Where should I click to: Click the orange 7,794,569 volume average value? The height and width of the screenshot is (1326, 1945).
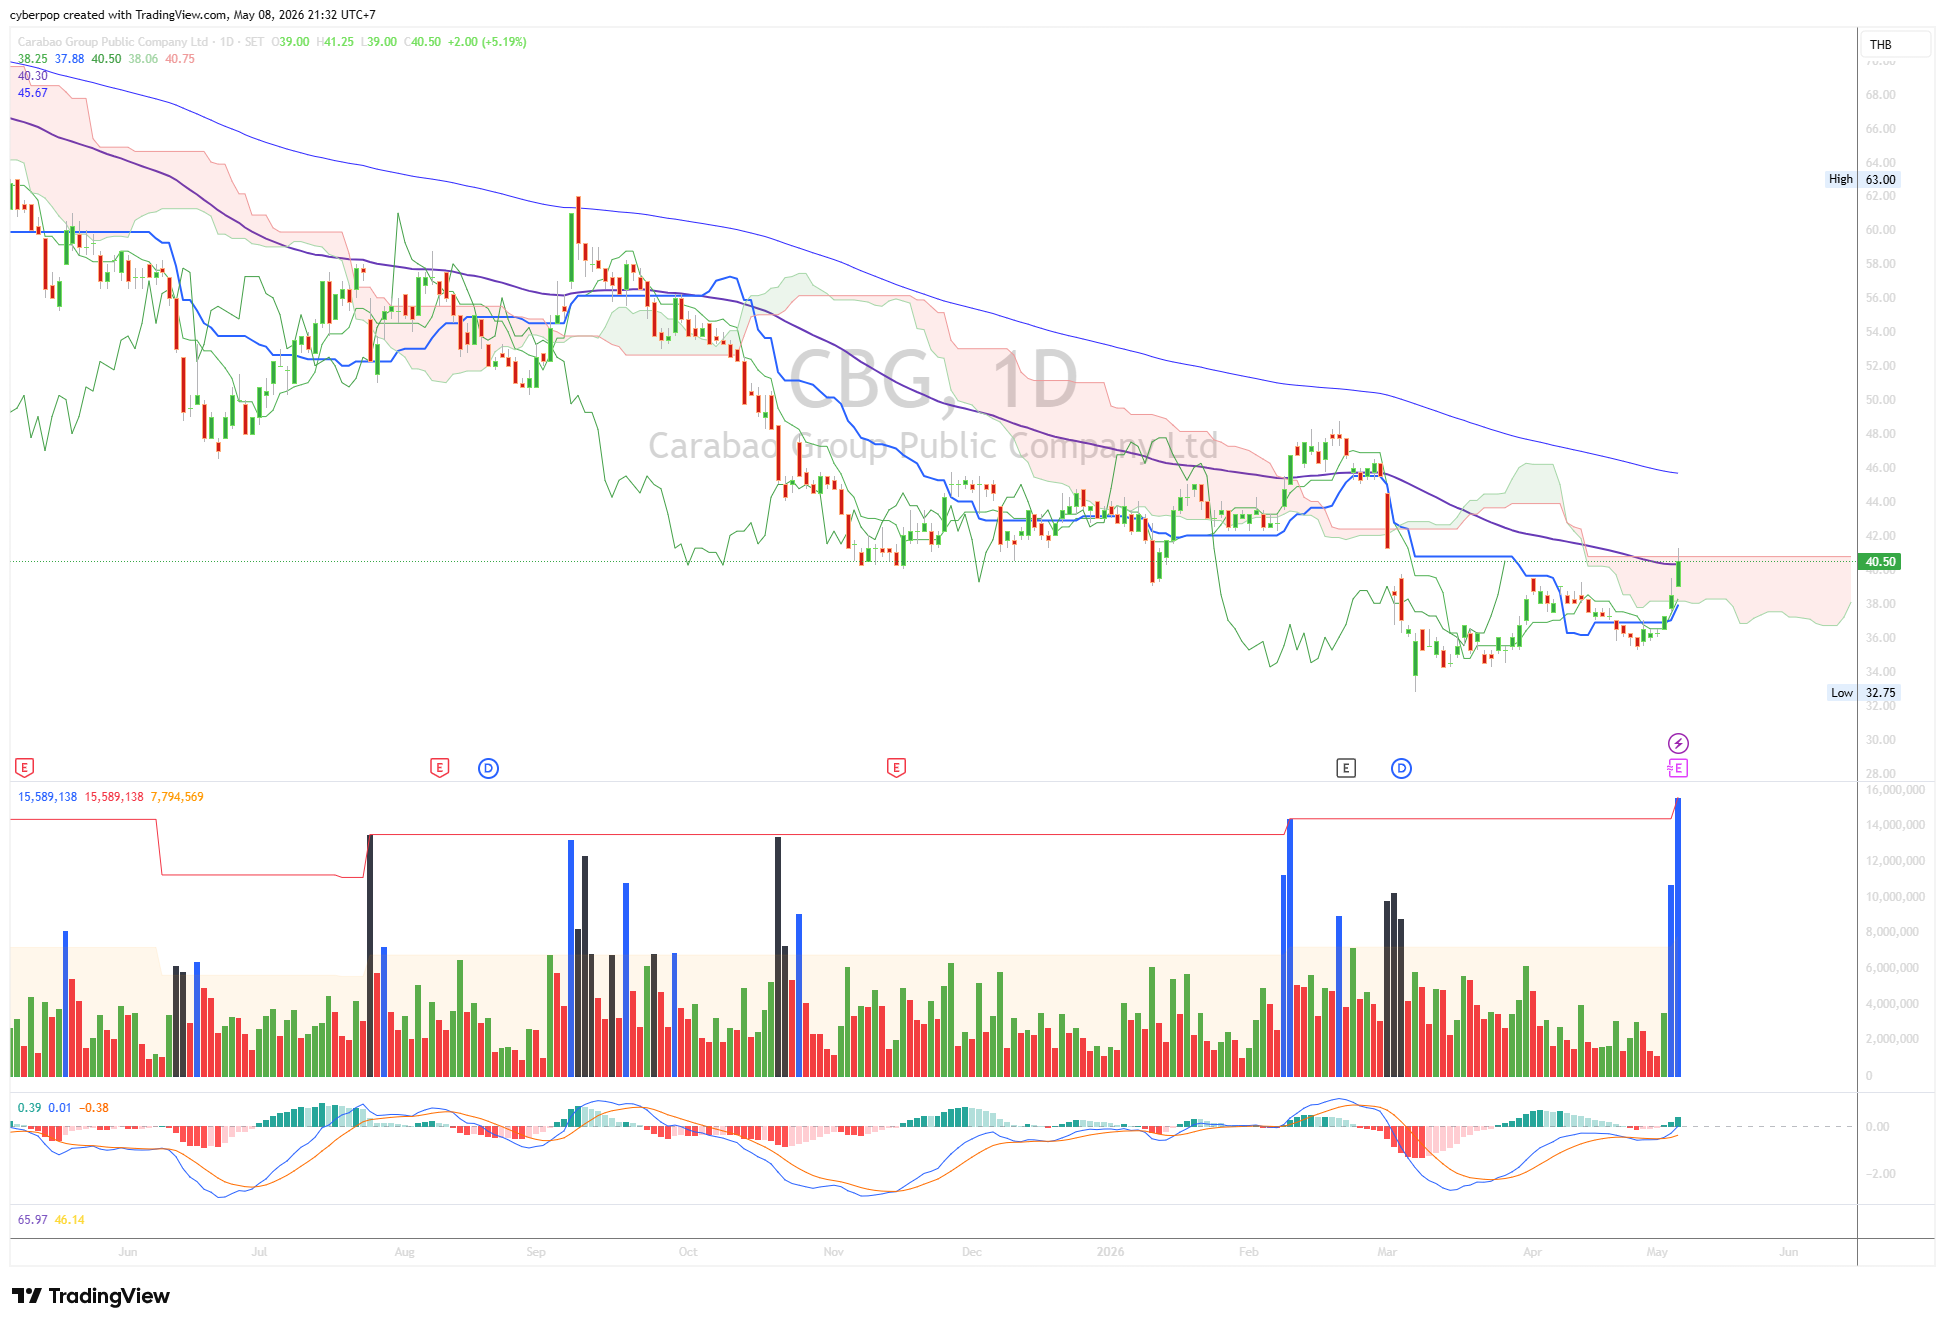177,797
